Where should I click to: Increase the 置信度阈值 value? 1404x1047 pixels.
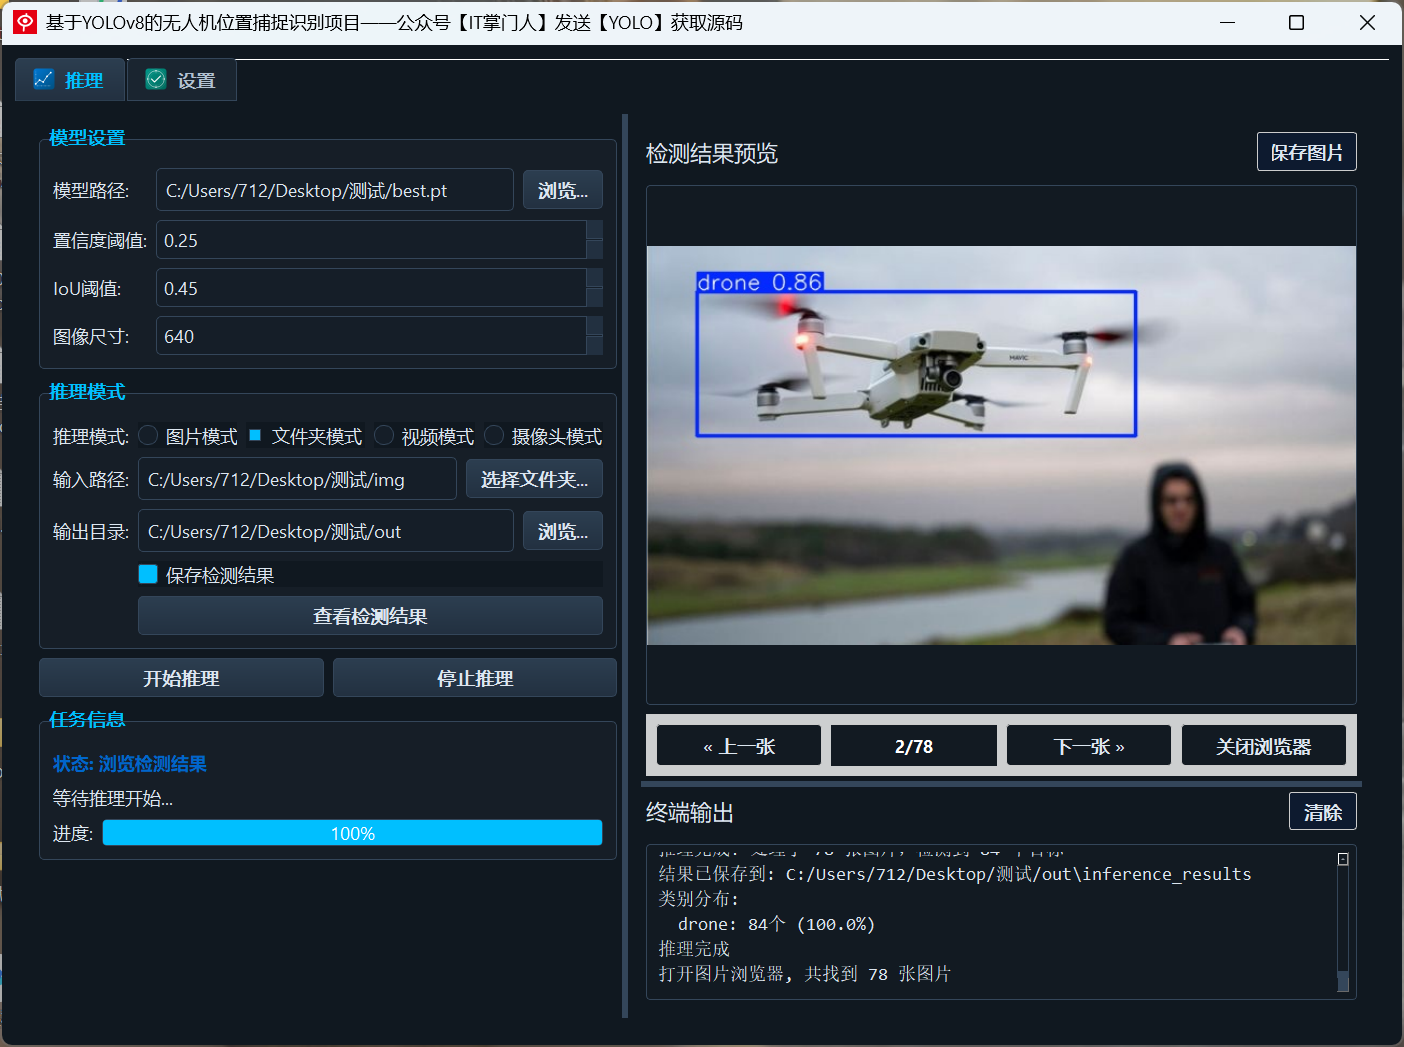[x=595, y=230]
